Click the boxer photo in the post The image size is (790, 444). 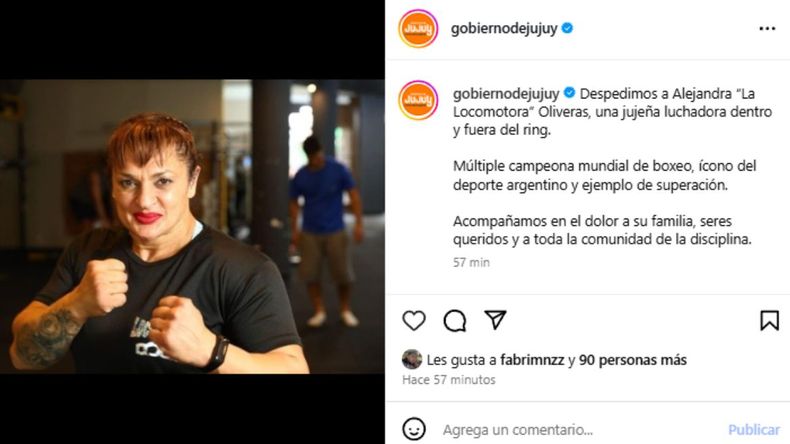[x=192, y=226]
